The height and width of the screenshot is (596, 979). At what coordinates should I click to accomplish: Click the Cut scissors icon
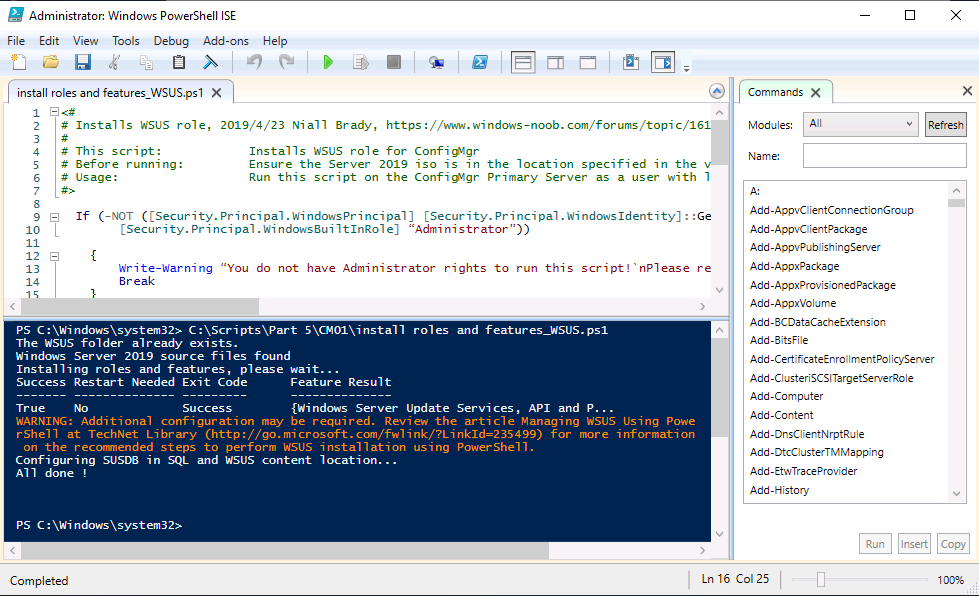coord(114,62)
